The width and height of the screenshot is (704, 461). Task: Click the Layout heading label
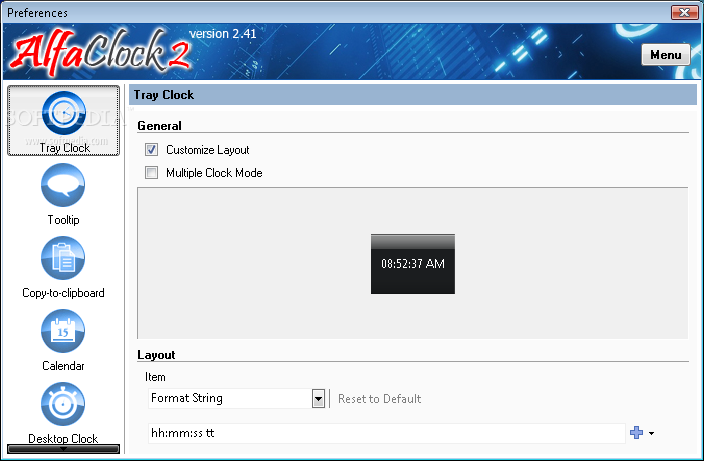156,355
